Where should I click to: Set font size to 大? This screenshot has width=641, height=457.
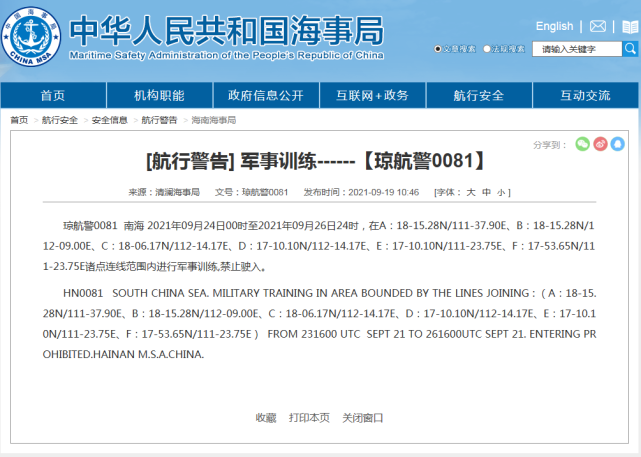[x=471, y=192]
